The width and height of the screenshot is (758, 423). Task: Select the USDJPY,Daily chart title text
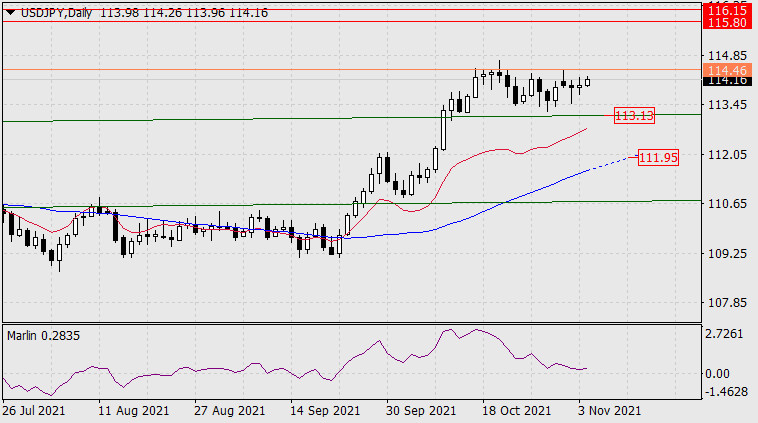coord(57,13)
